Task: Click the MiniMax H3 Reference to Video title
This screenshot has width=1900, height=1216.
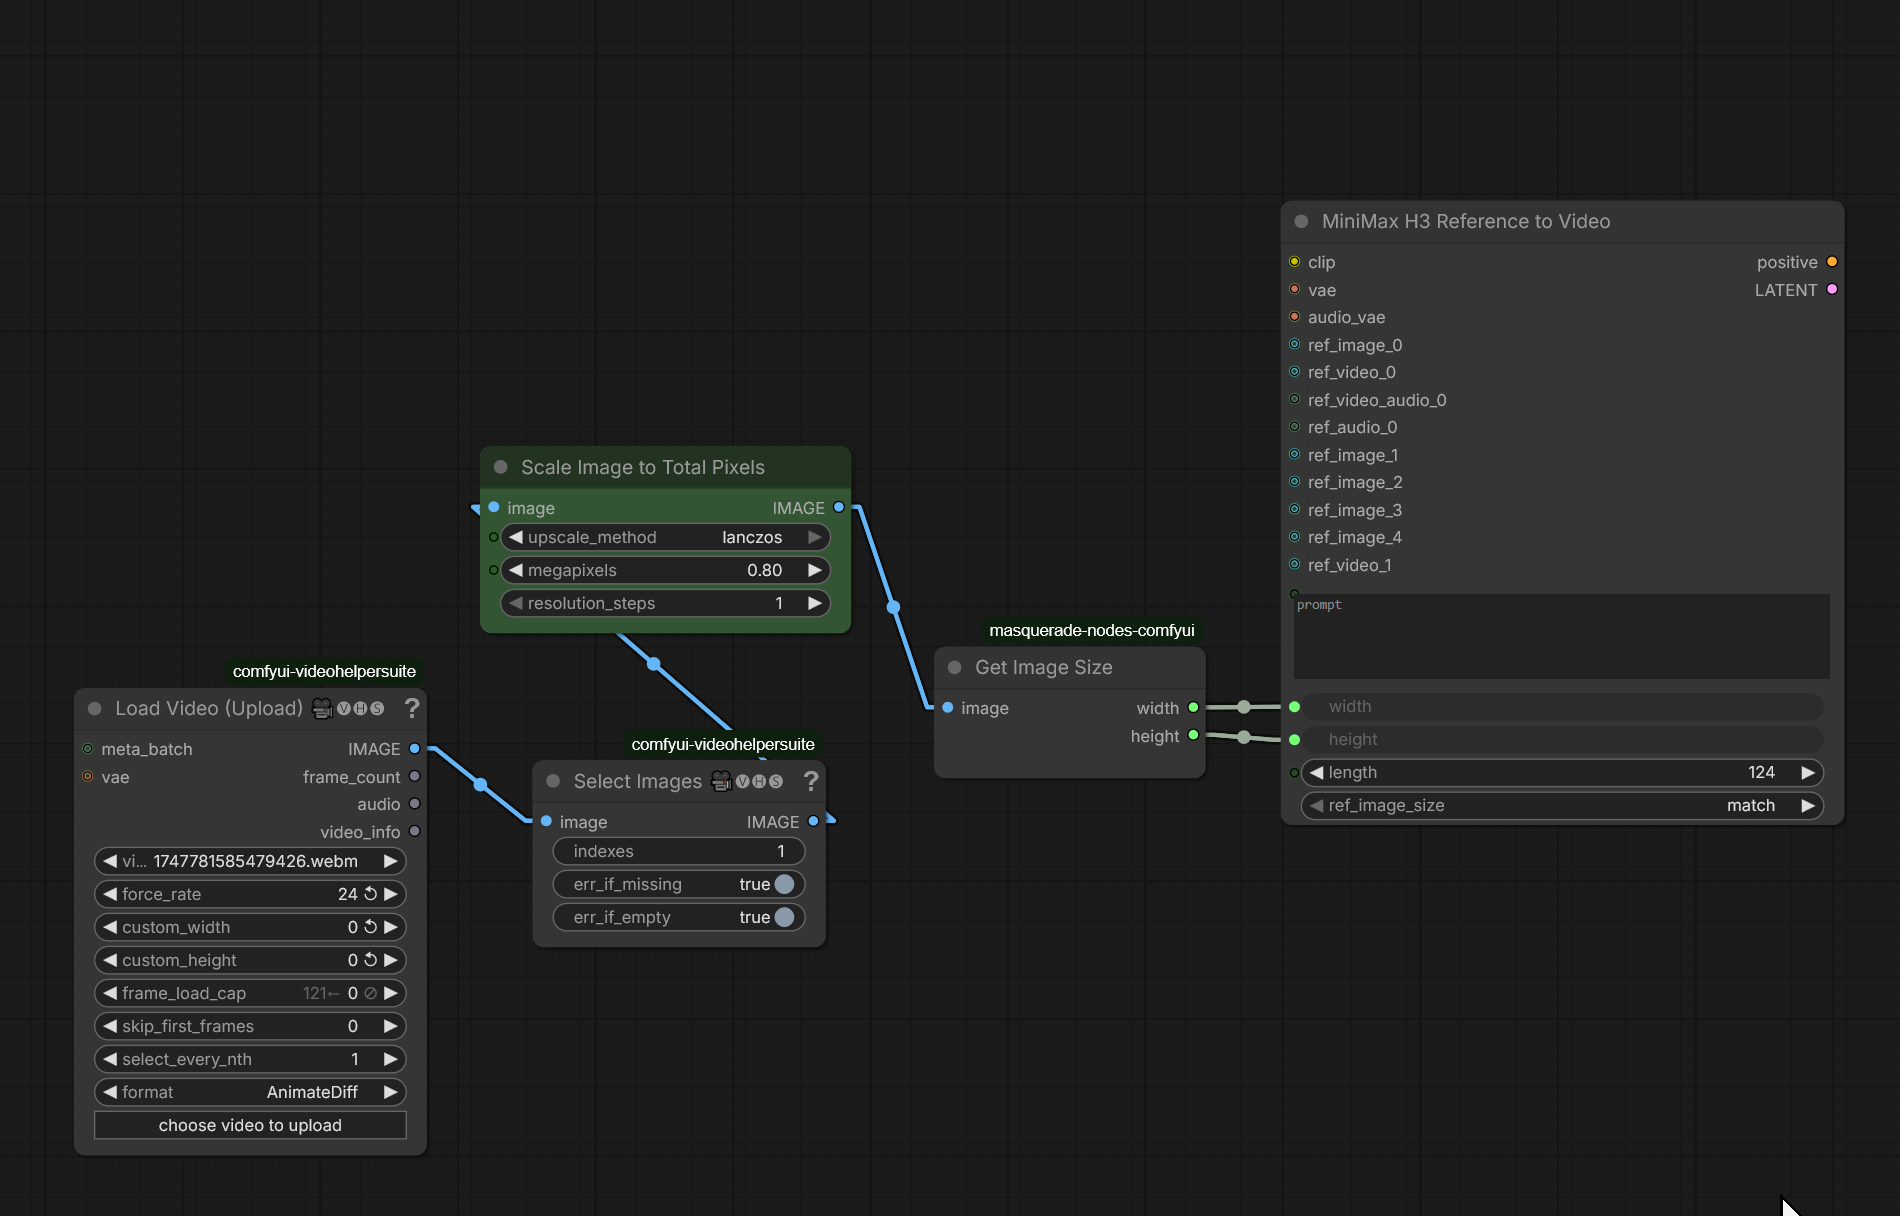Action: 1466,221
